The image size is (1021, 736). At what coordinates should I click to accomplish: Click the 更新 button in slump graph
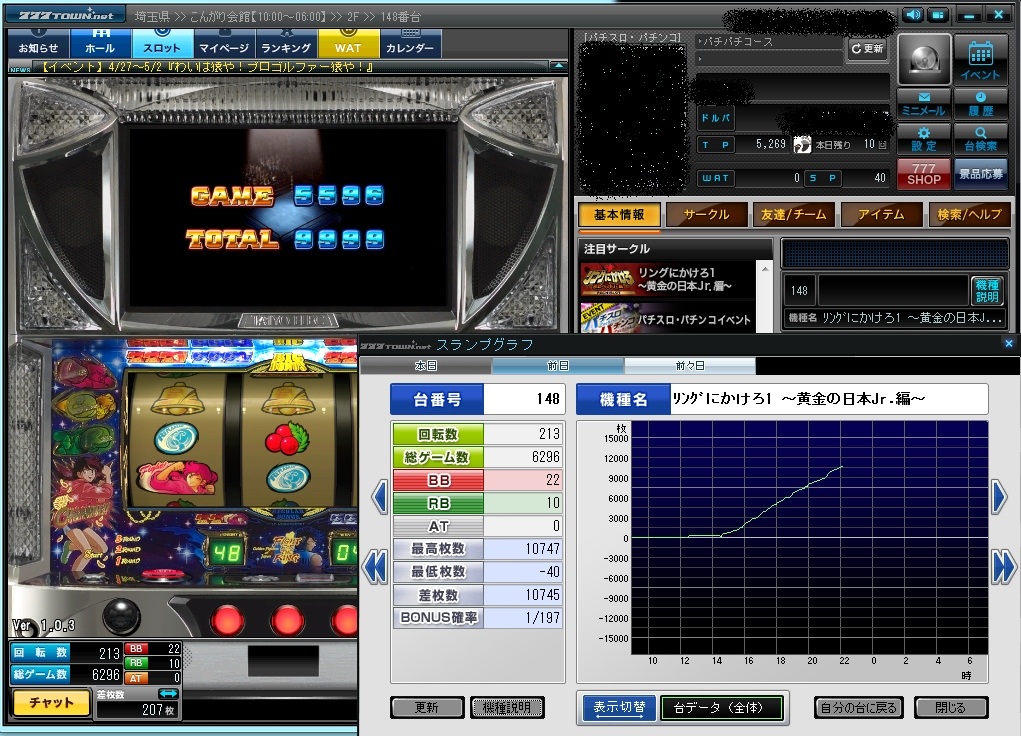tap(427, 707)
